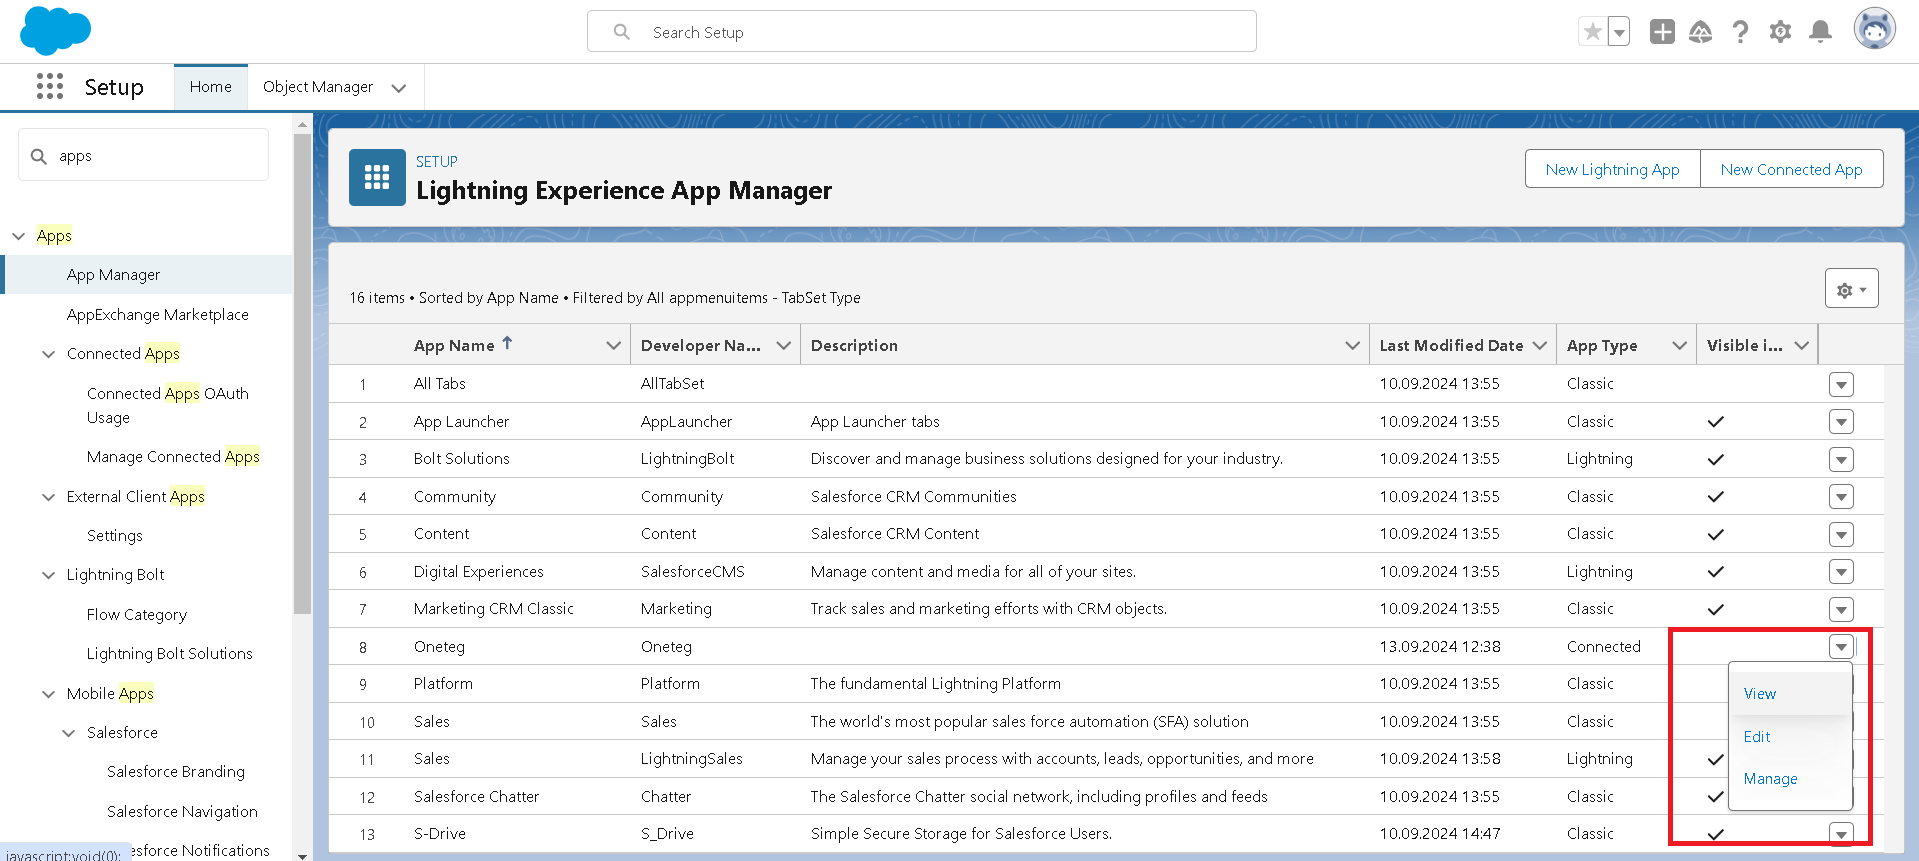The image size is (1919, 861).
Task: Click the favorites star icon
Action: click(x=1592, y=32)
